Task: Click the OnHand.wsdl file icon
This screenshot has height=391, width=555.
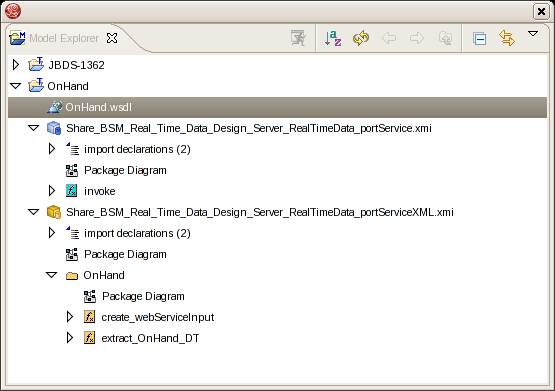Action: coord(55,107)
